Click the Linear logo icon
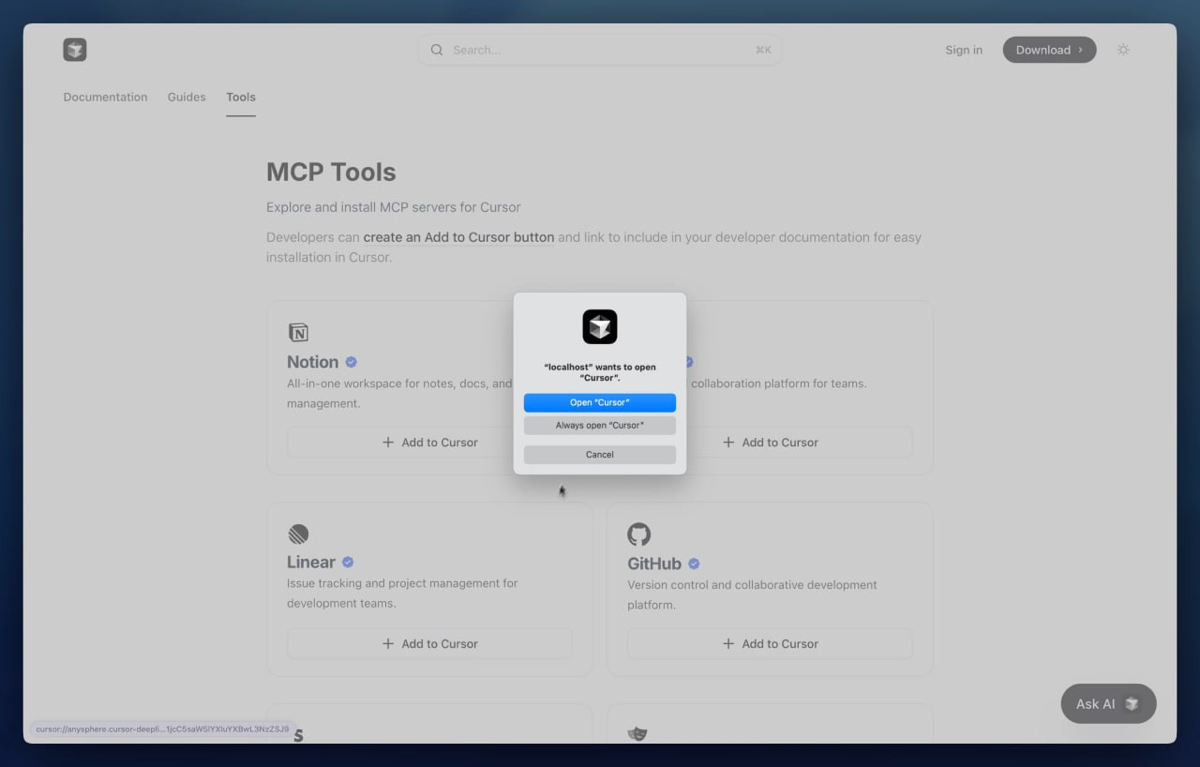The width and height of the screenshot is (1200, 767). point(298,534)
